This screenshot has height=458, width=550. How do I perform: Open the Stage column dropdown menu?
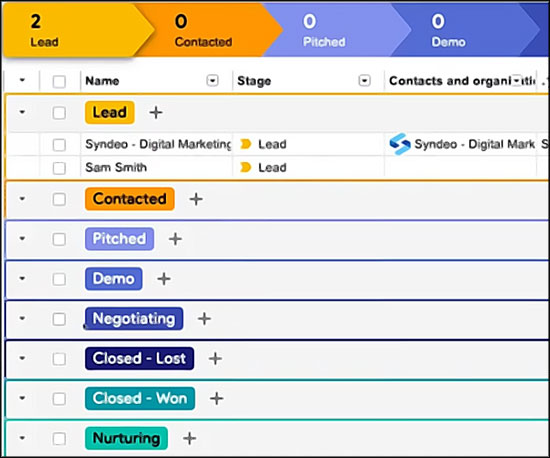[x=364, y=81]
